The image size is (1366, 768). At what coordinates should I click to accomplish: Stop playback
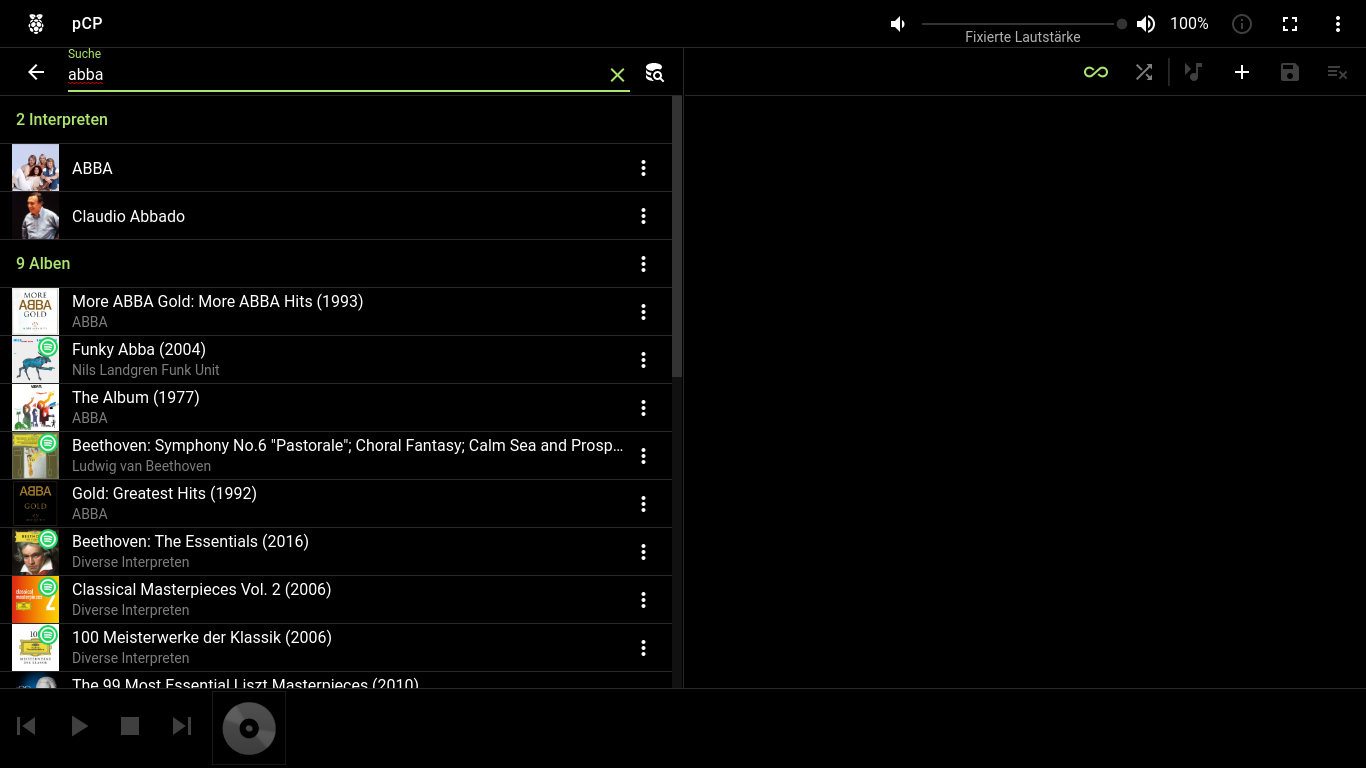click(x=130, y=726)
